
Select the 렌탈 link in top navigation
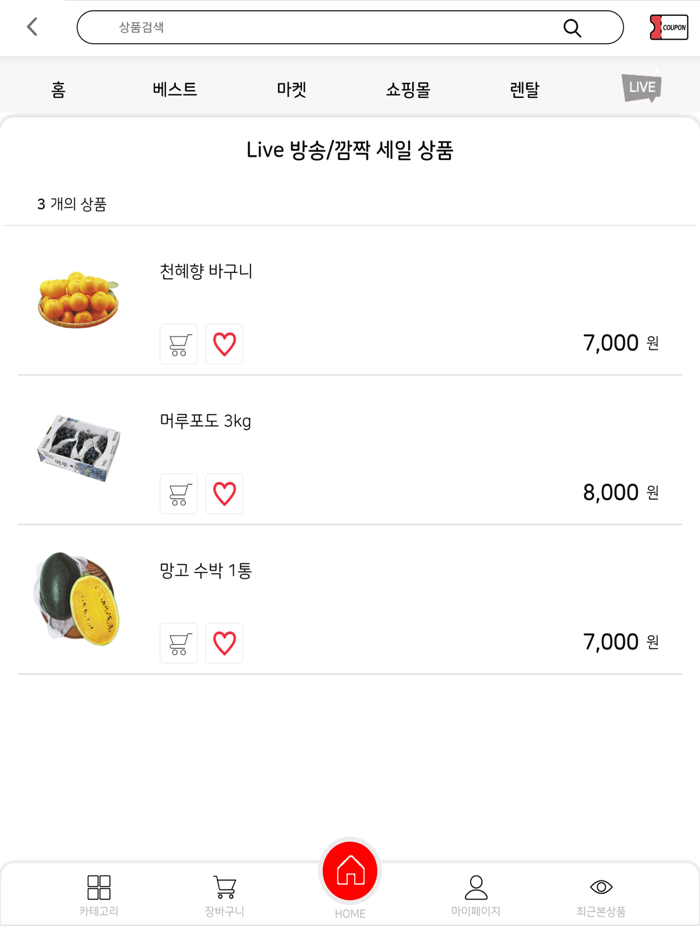pos(523,88)
